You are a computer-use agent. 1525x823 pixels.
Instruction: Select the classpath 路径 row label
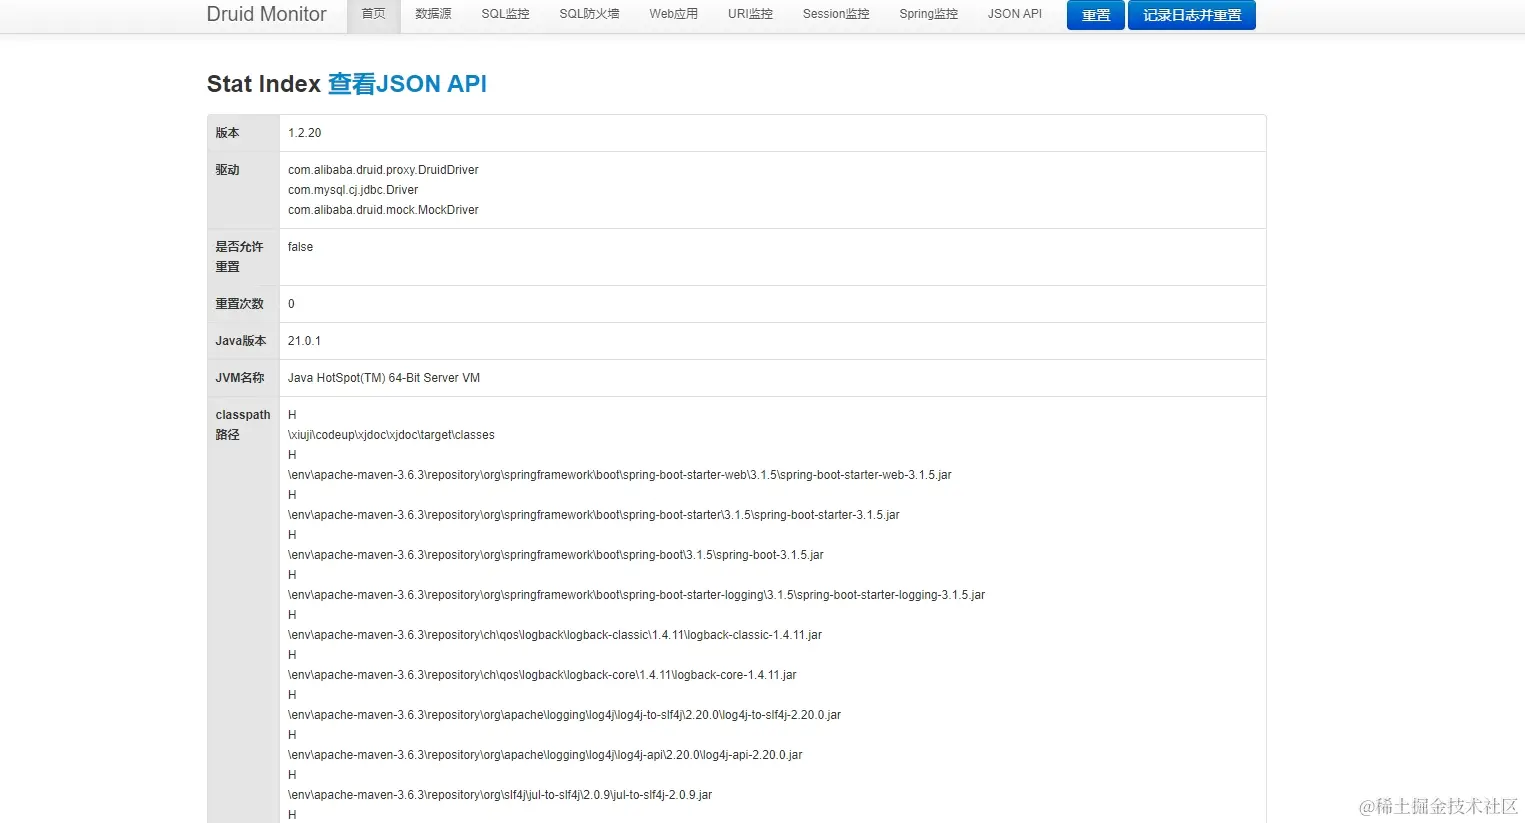(242, 424)
